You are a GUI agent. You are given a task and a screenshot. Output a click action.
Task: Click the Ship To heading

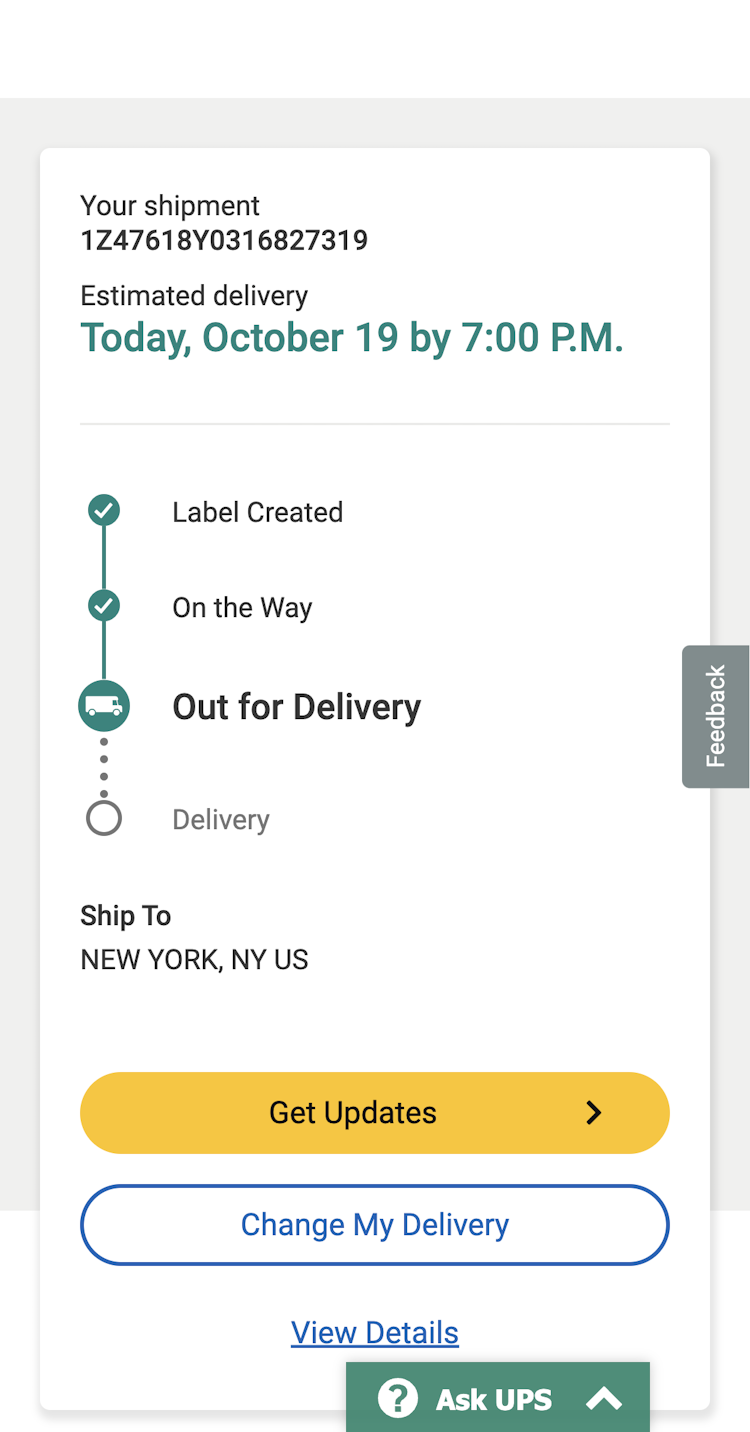coord(126,916)
